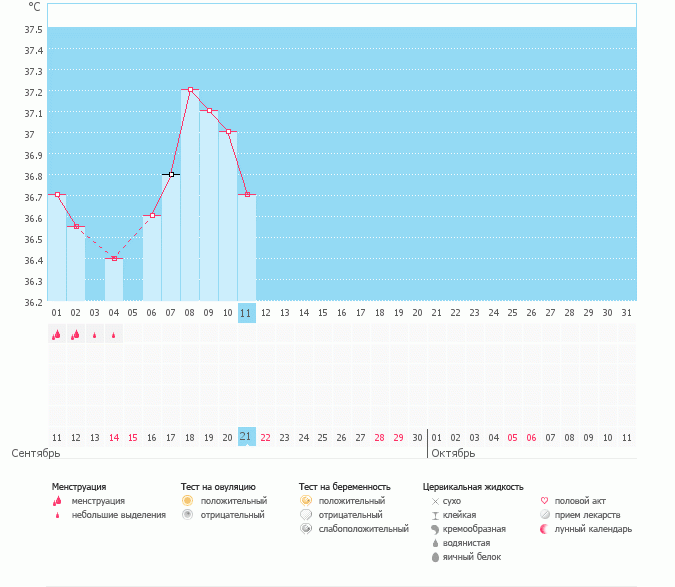Image resolution: width=675 pixels, height=587 pixels.
Task: Click the weakly positive pregnancy test icon
Action: [x=305, y=528]
